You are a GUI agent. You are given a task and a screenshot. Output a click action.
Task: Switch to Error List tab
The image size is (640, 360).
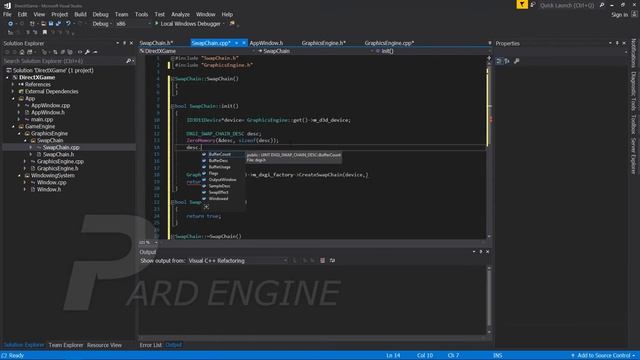151,345
